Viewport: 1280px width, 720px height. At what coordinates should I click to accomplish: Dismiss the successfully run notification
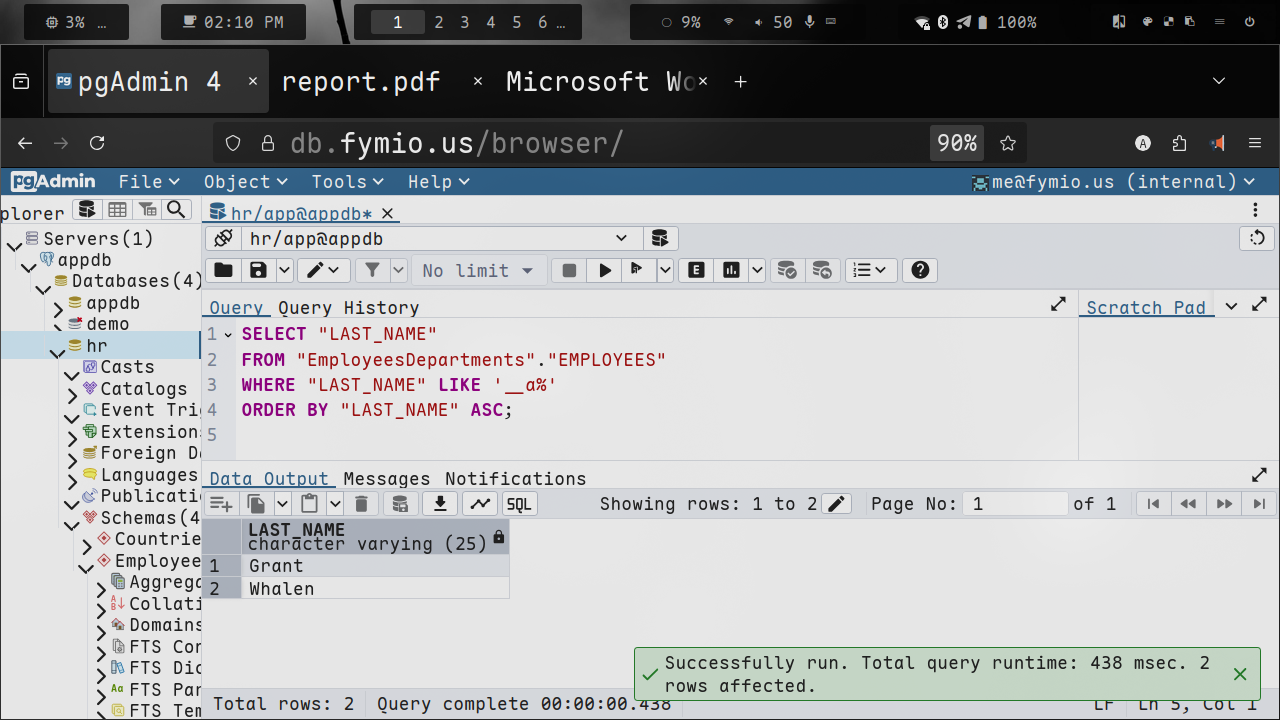pyautogui.click(x=1240, y=674)
